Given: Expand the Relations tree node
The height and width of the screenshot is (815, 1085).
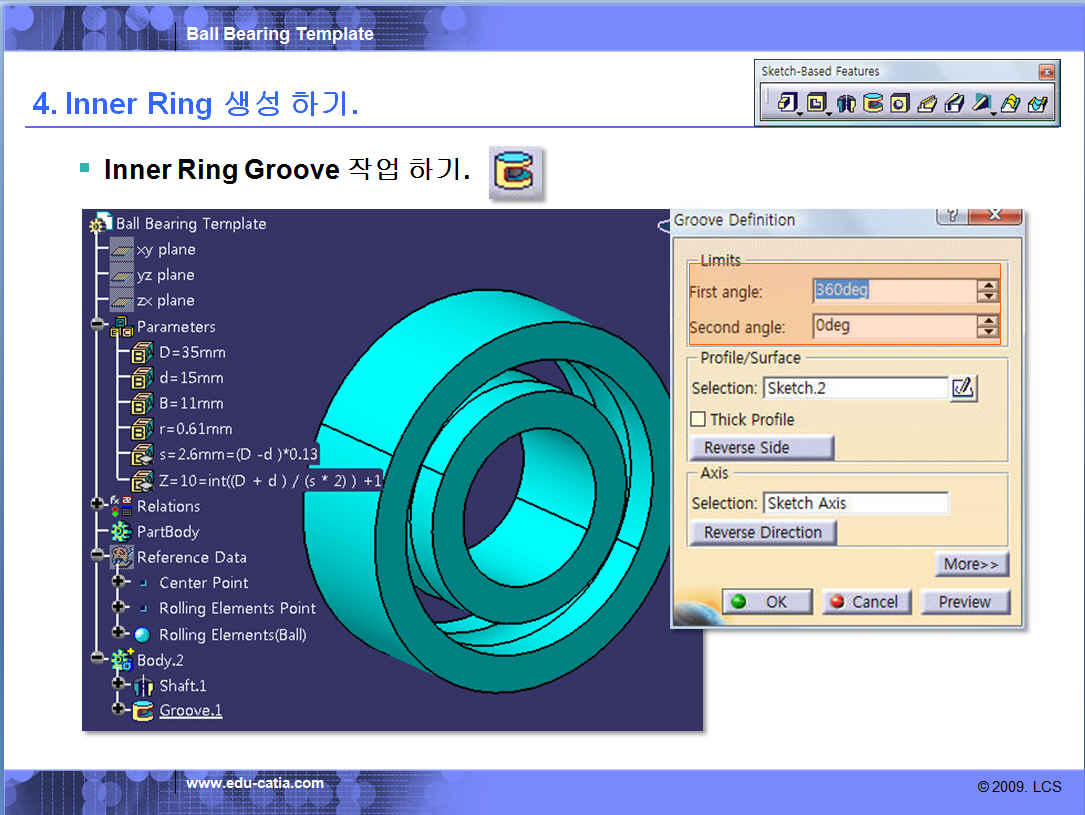Looking at the screenshot, I should [98, 506].
